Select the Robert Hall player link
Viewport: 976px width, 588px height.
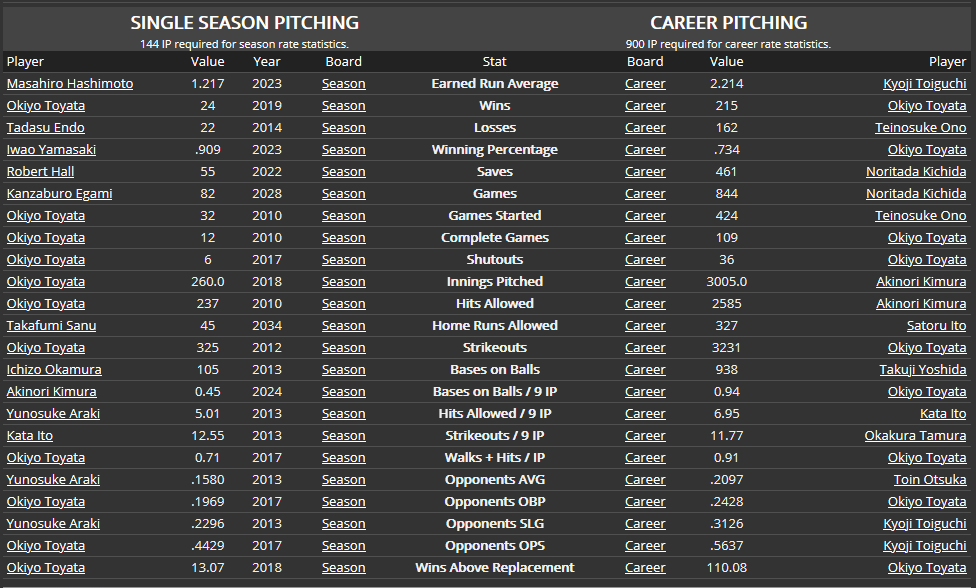[x=40, y=172]
